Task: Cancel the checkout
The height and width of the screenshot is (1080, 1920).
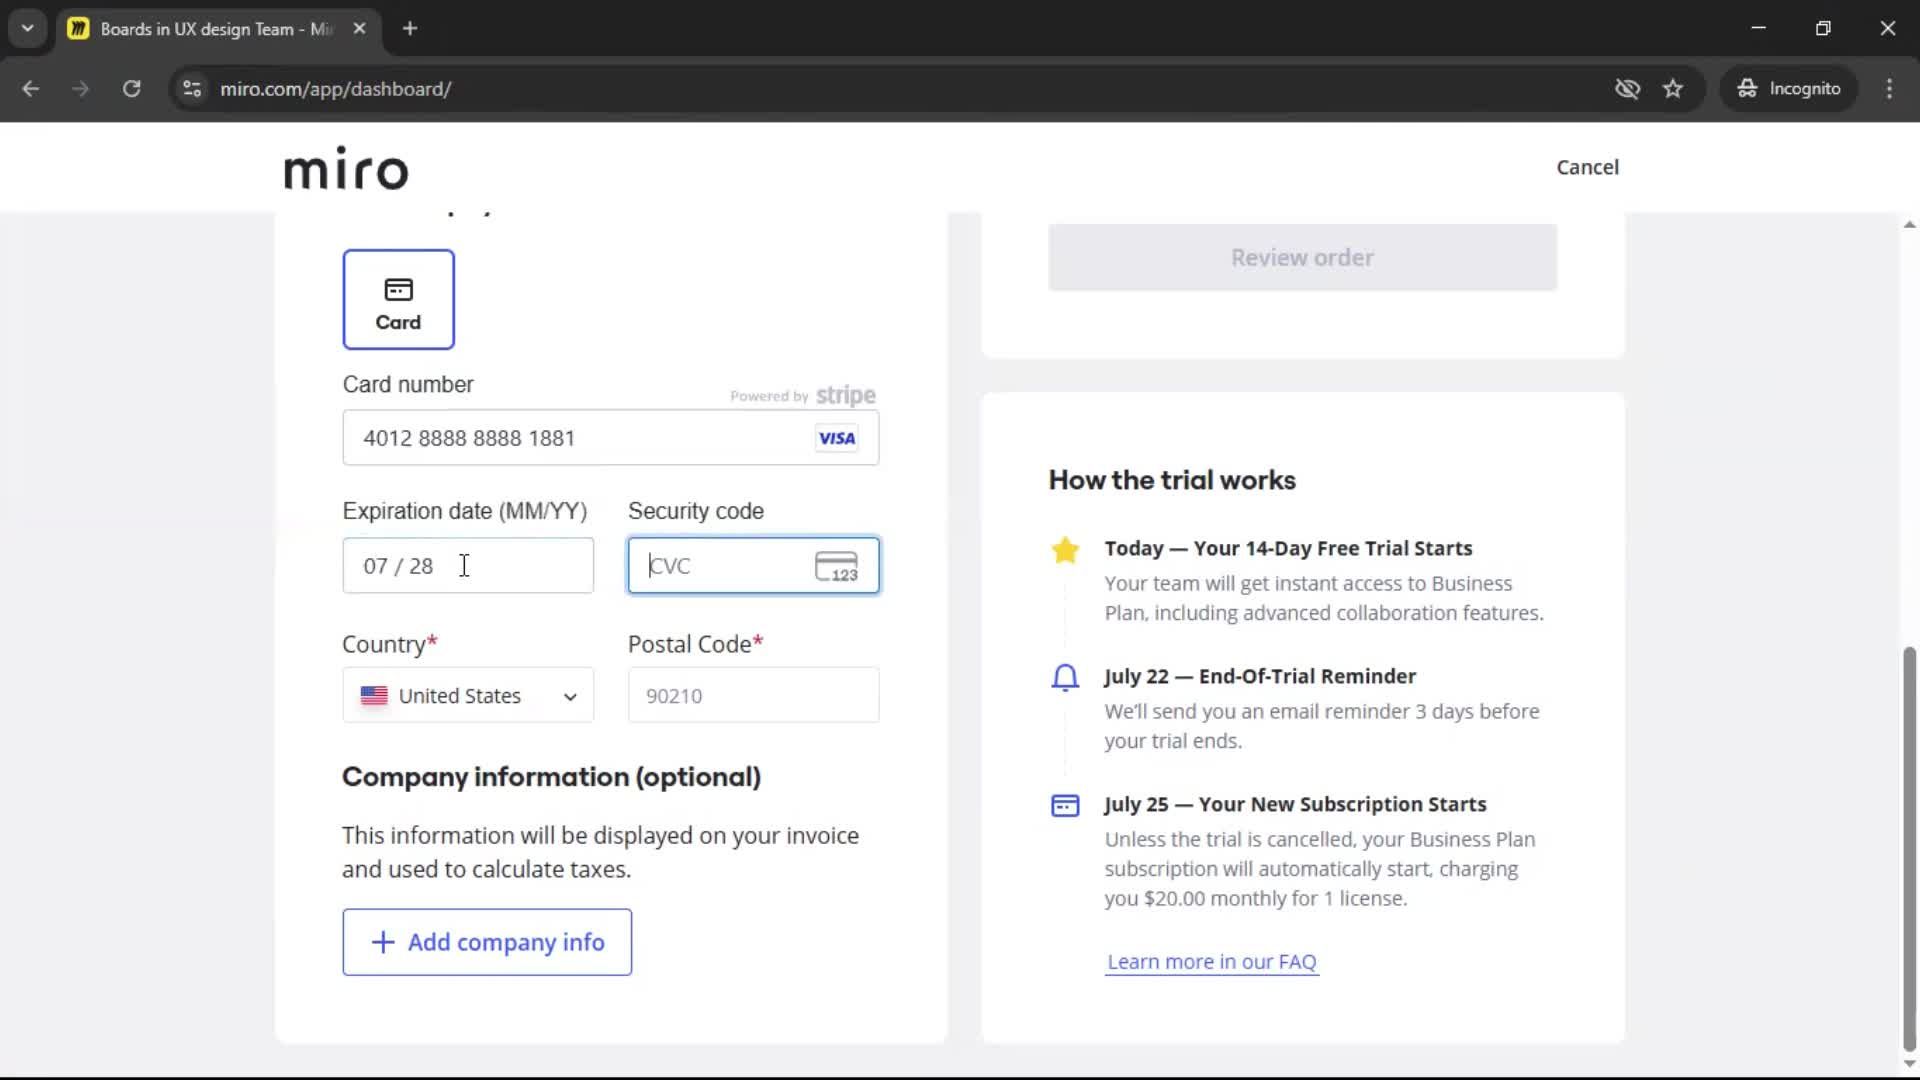Action: (x=1587, y=167)
